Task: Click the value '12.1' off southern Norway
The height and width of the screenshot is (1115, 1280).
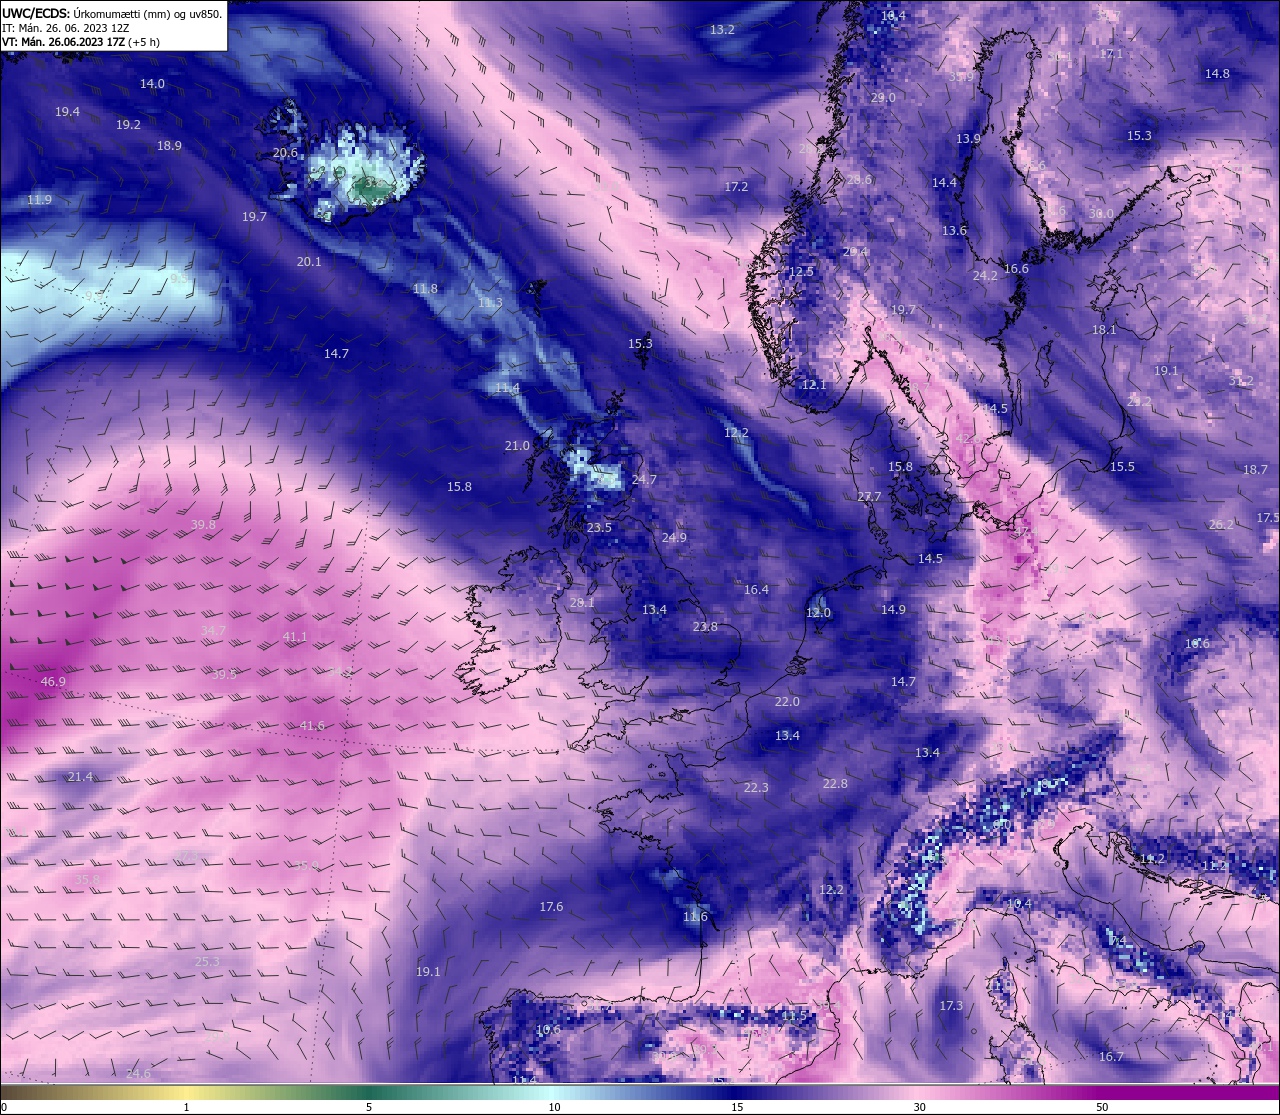Action: pos(814,385)
